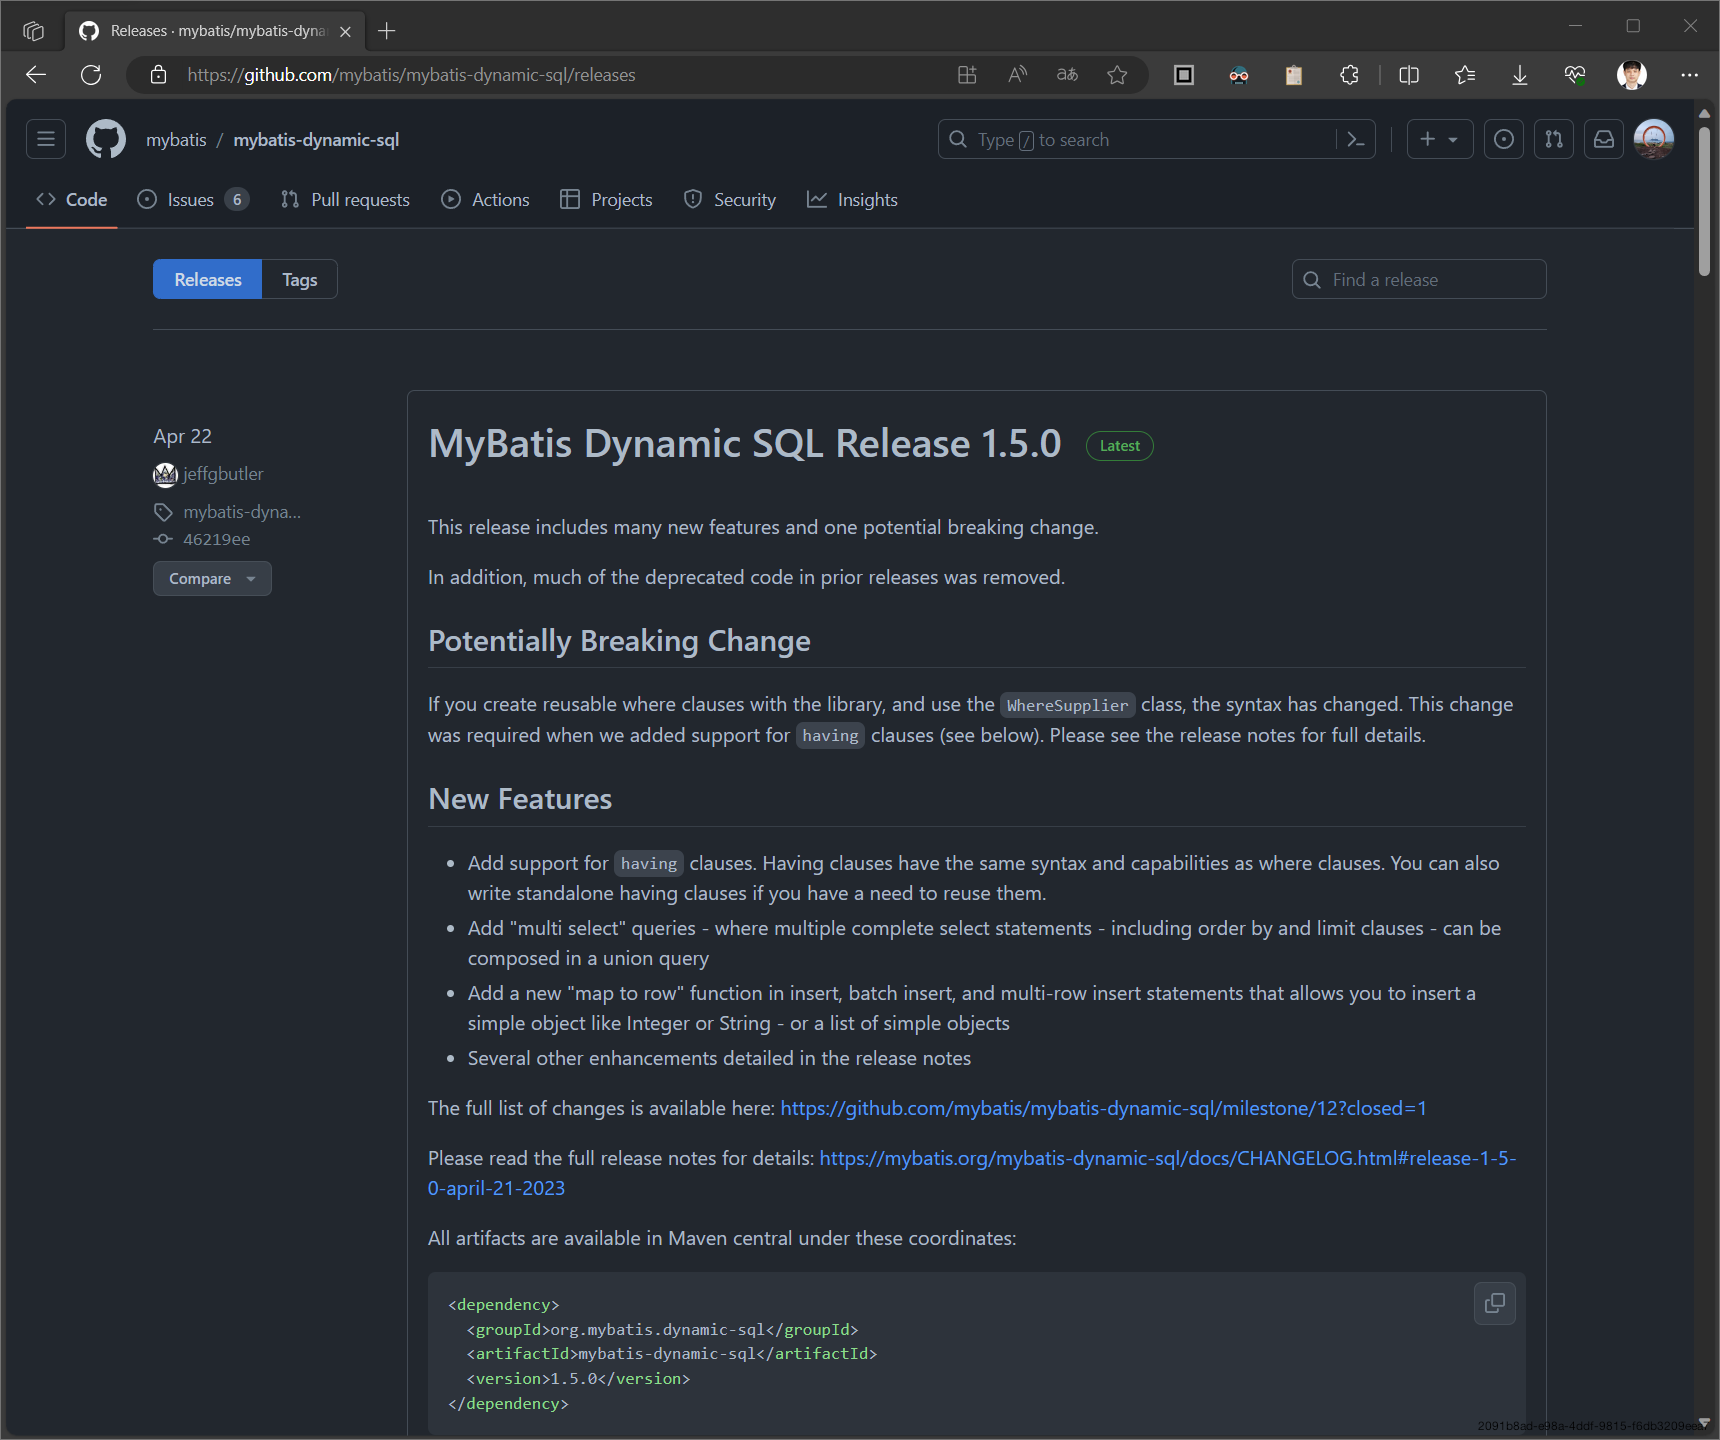Screen dimensions: 1720x1440
Task: Open the tab actions workspace icon
Action: tap(33, 31)
